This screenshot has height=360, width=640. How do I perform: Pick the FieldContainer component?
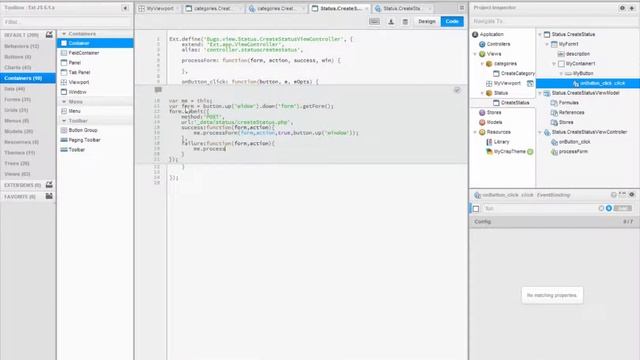tap(95, 53)
